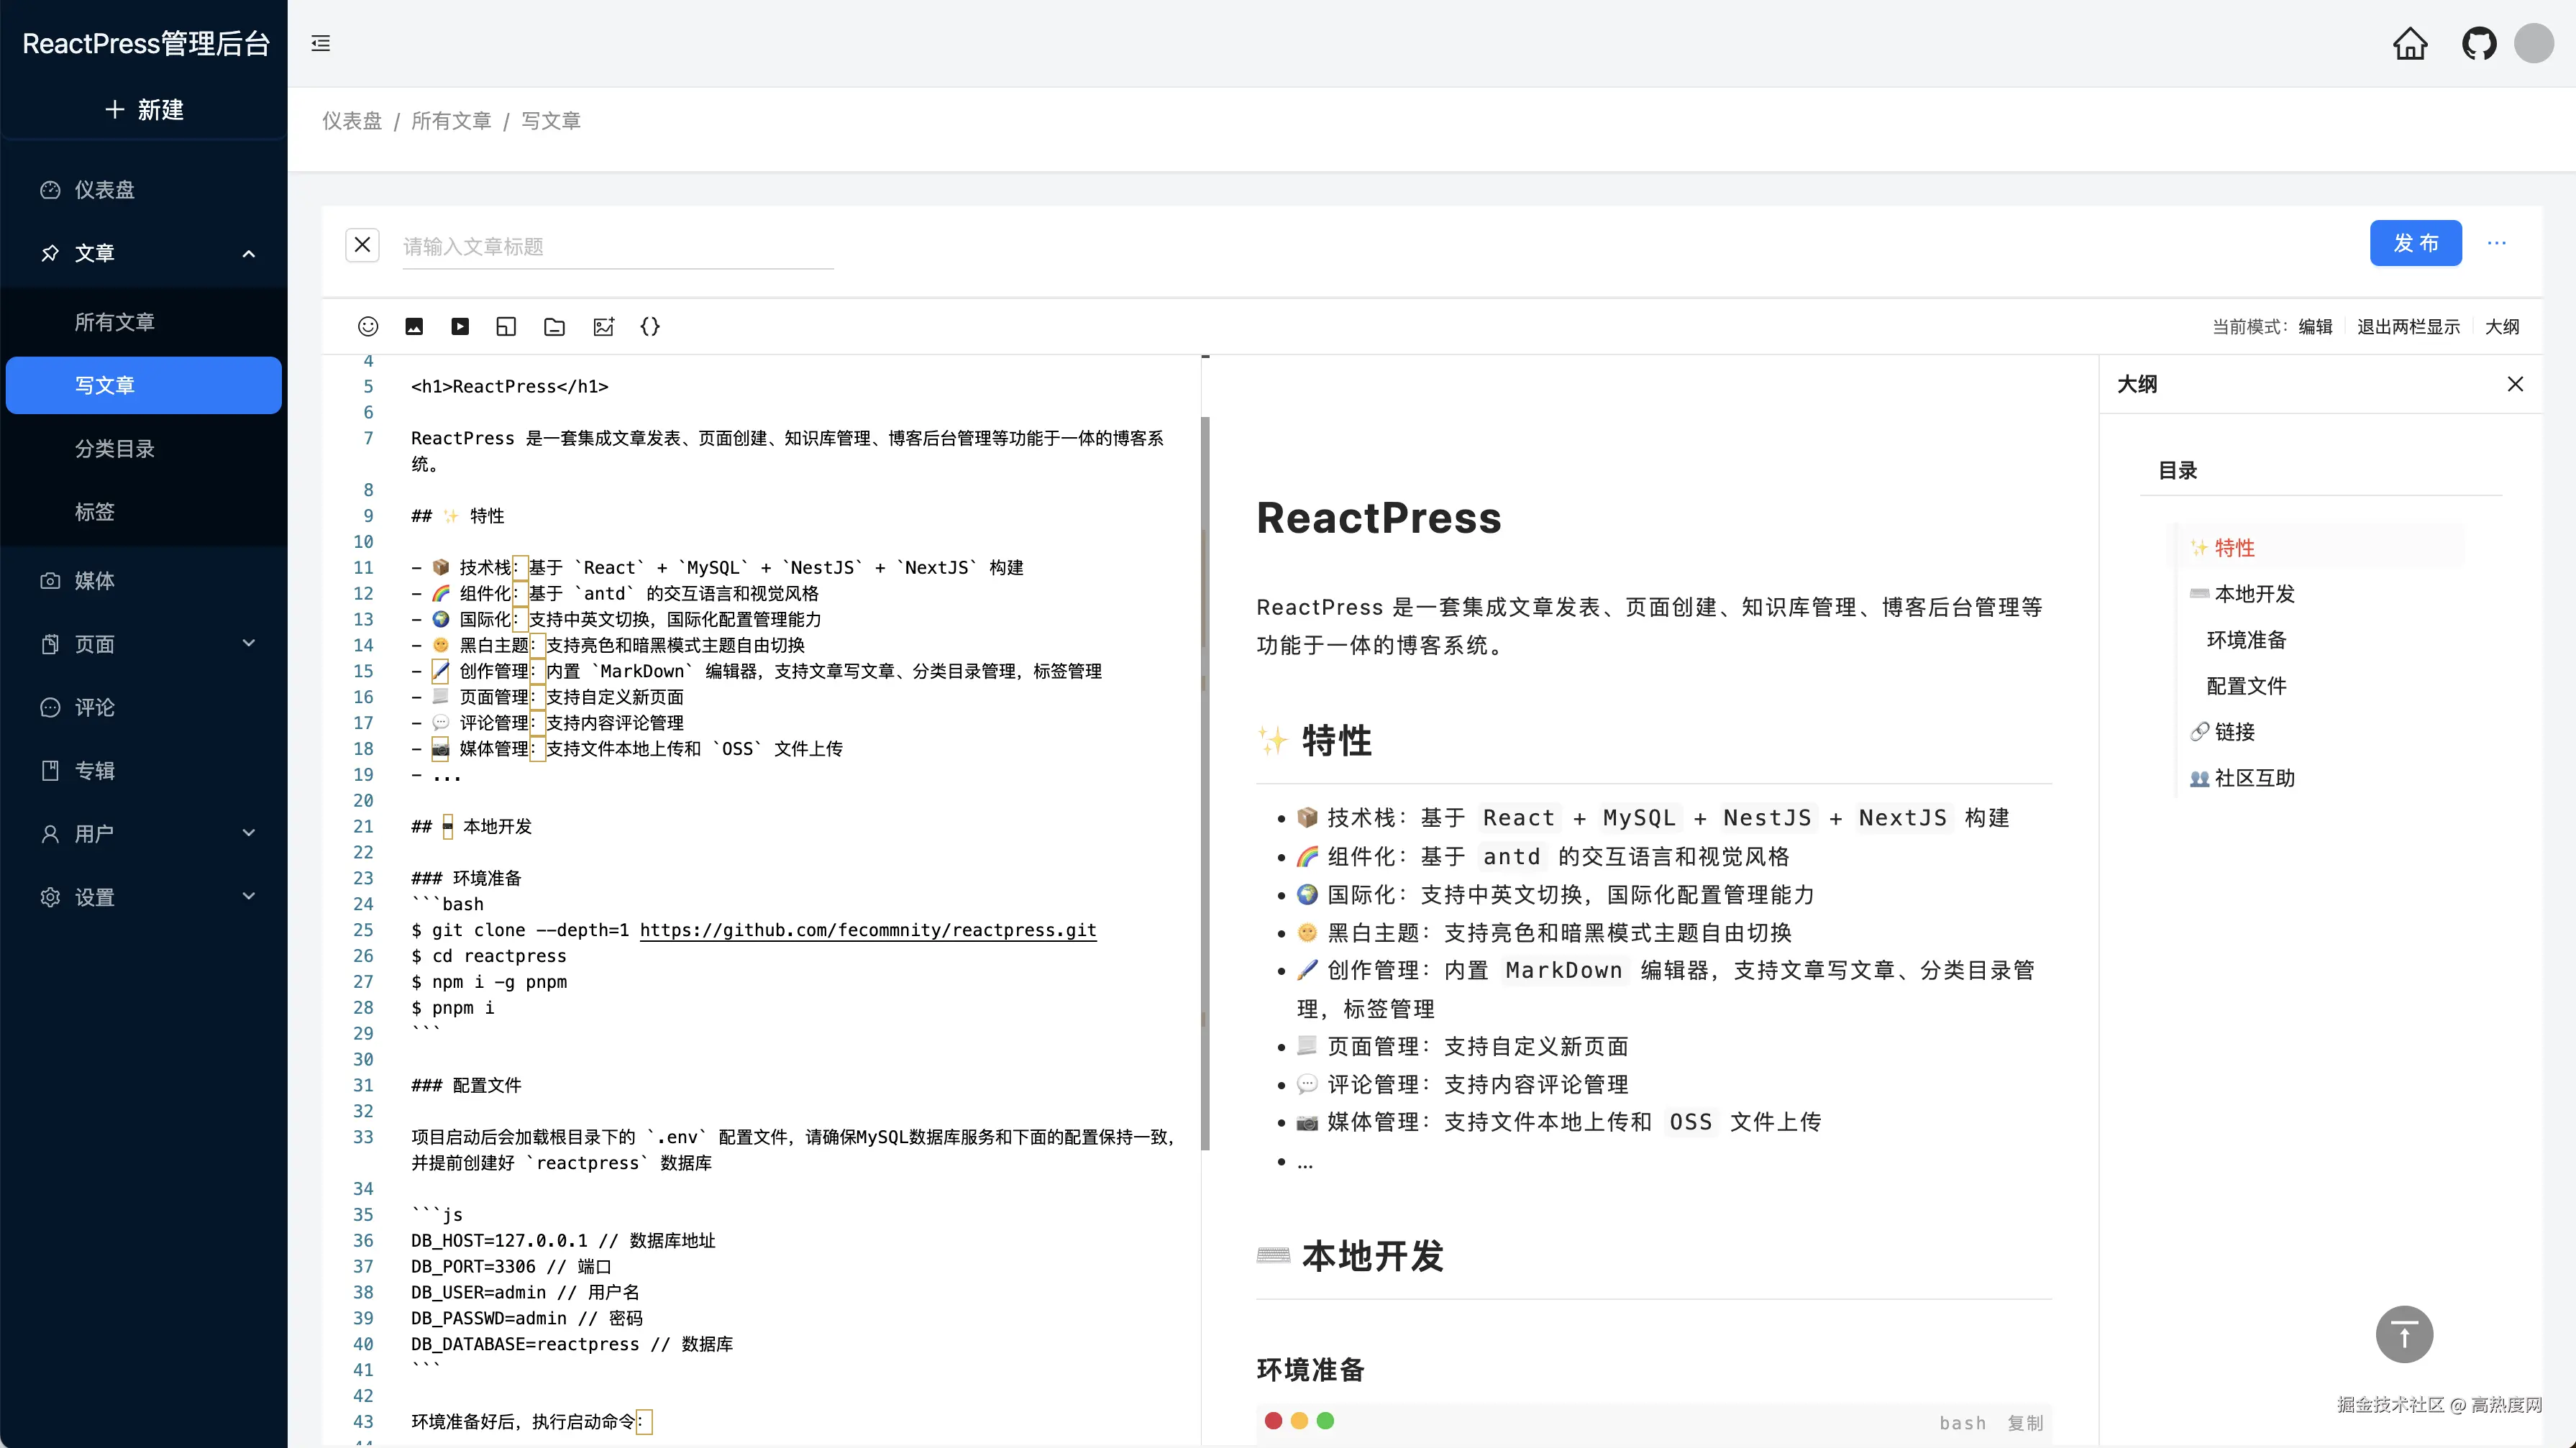This screenshot has height=1448, width=2576.
Task: Go to the site homepage via home icon
Action: click(x=2410, y=44)
